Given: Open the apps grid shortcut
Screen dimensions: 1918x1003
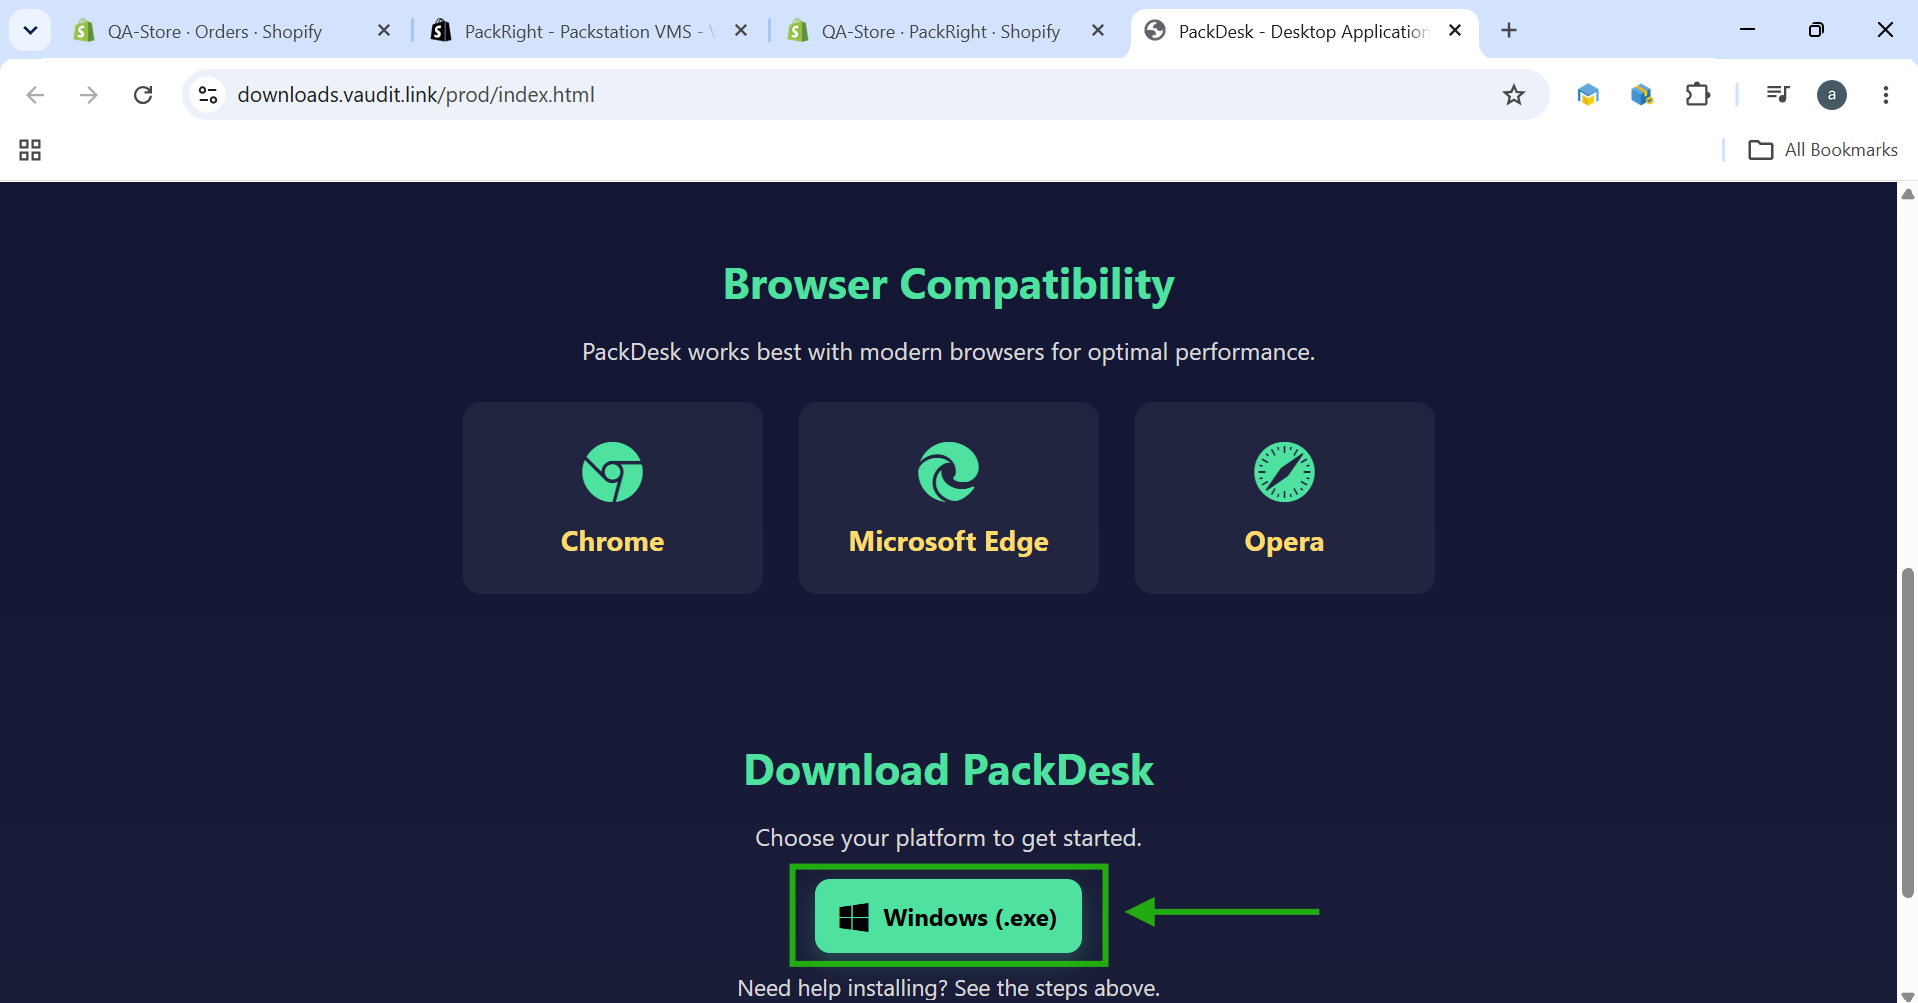Looking at the screenshot, I should point(30,150).
